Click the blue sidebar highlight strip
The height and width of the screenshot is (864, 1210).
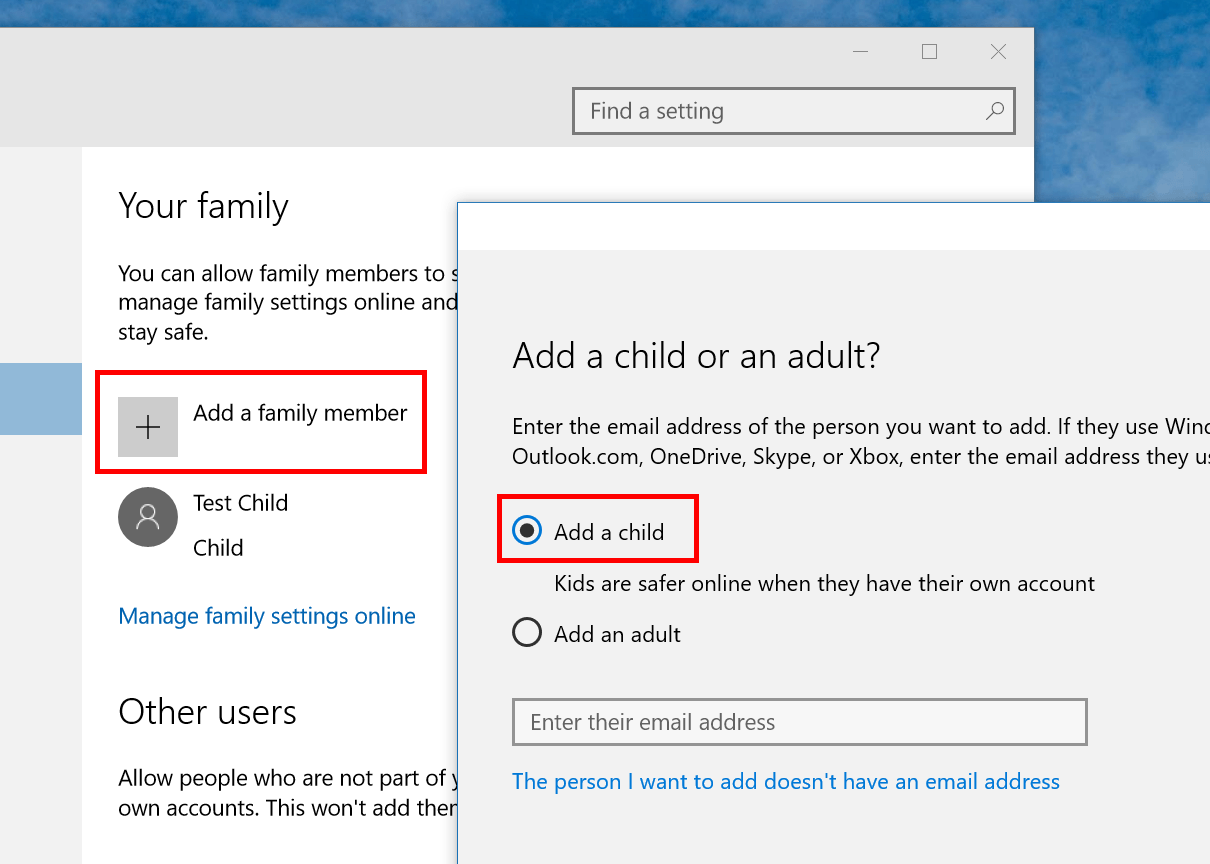pyautogui.click(x=40, y=399)
